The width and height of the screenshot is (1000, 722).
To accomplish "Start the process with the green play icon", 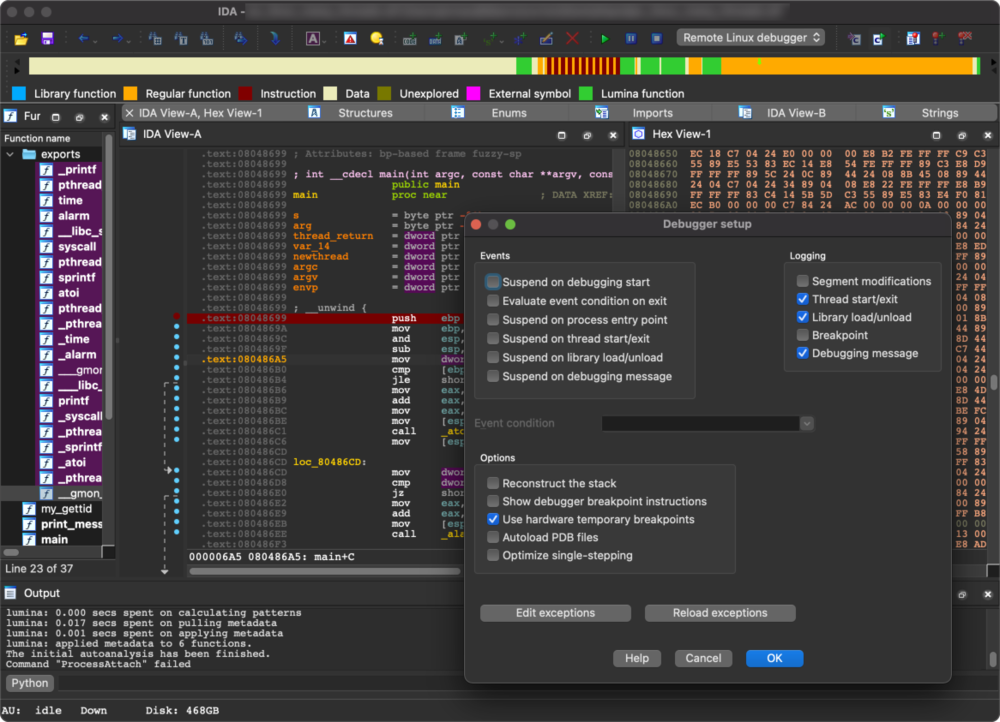I will 604,37.
